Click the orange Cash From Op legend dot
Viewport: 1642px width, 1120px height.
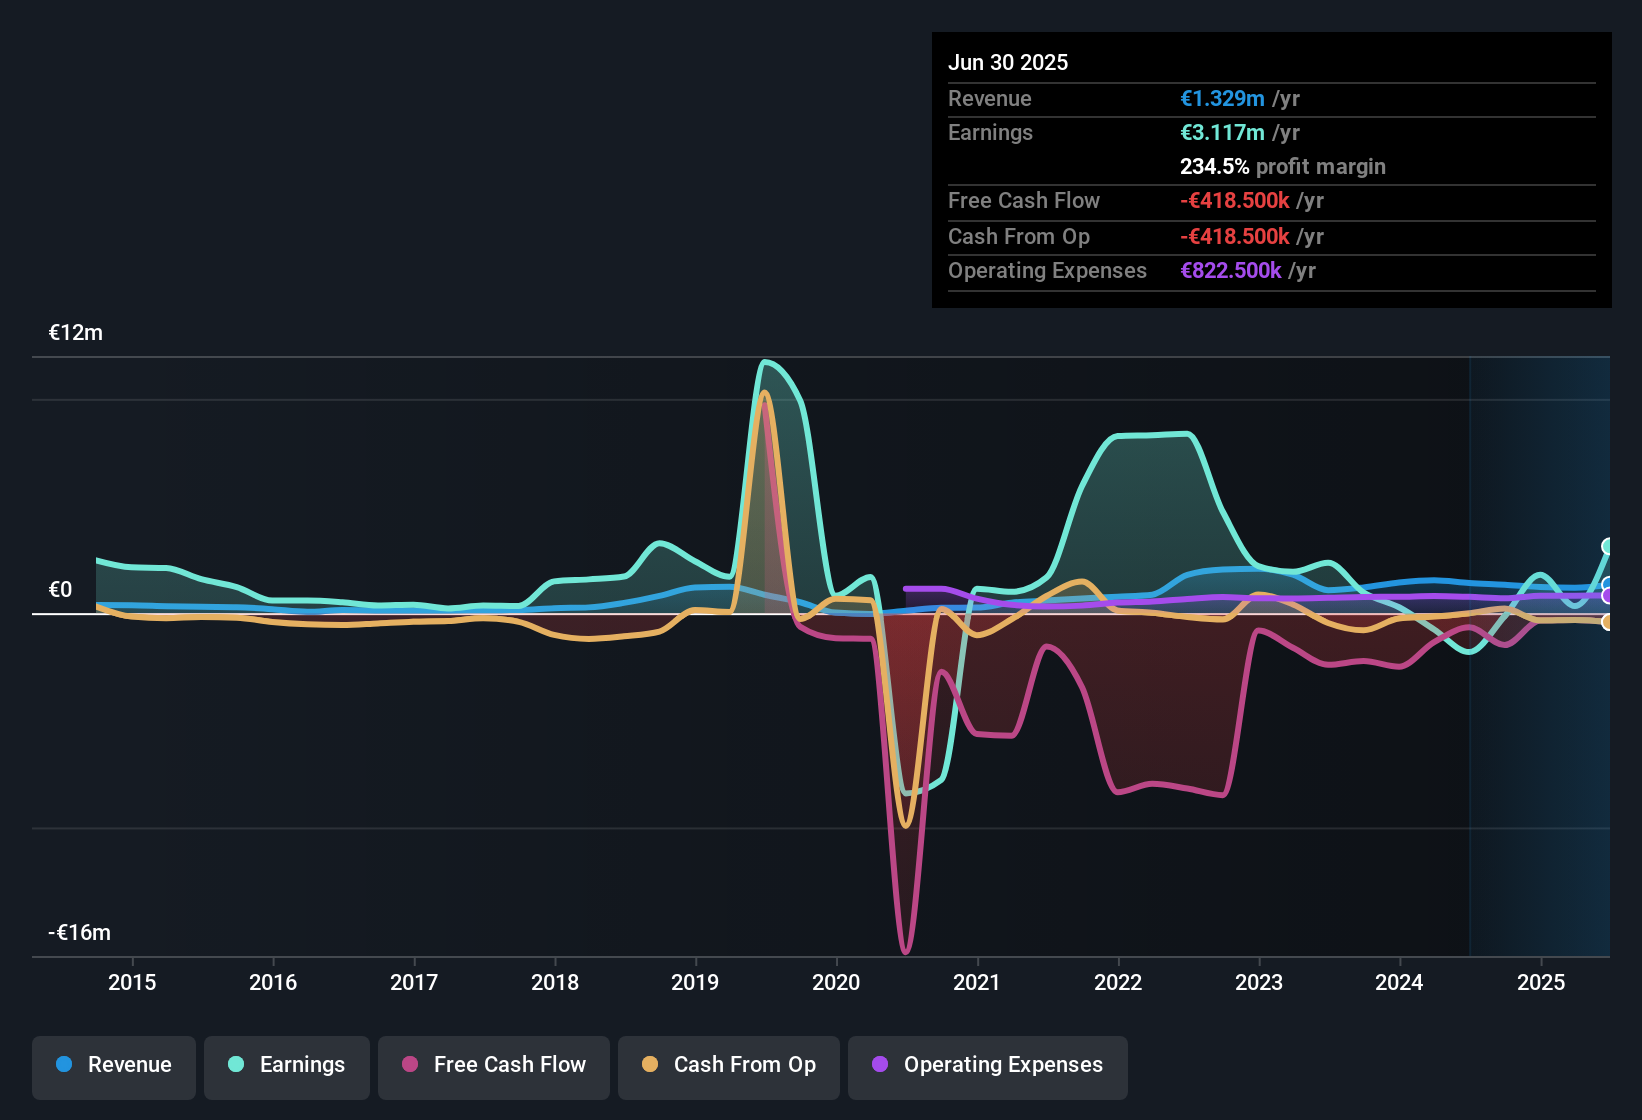(651, 1065)
